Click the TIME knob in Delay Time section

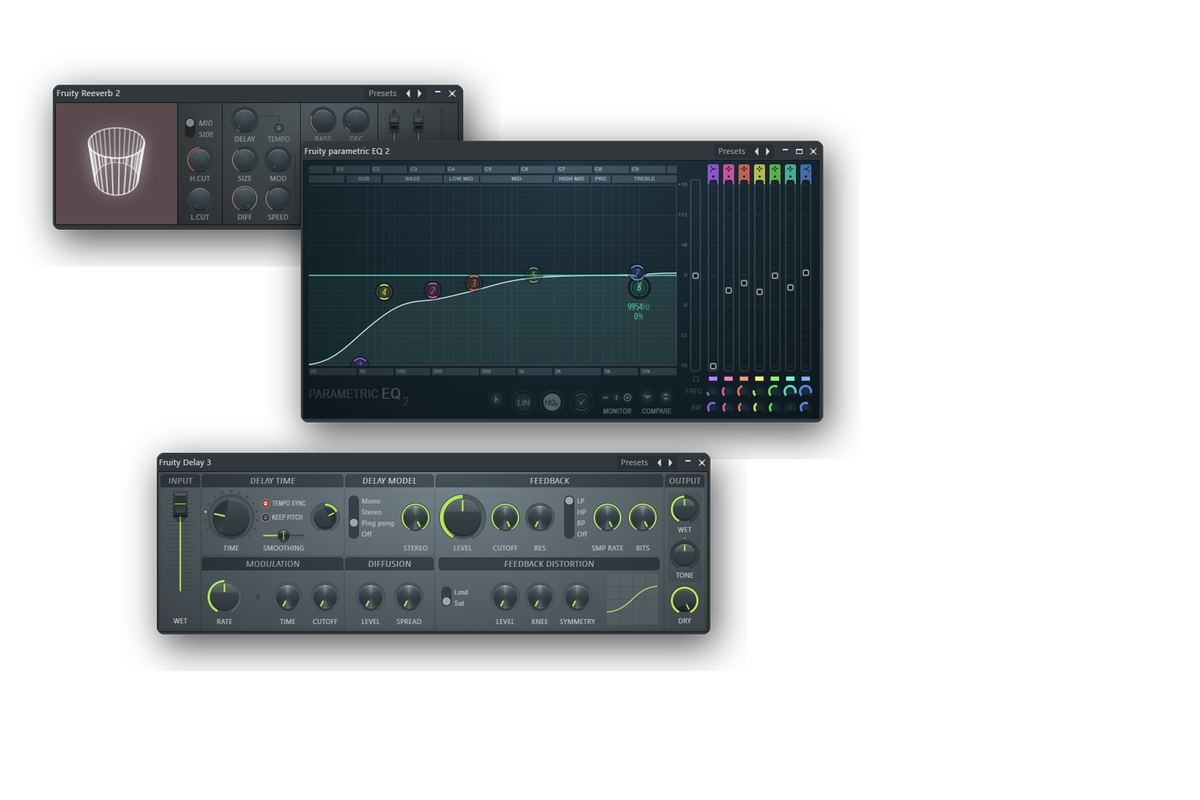click(x=231, y=519)
